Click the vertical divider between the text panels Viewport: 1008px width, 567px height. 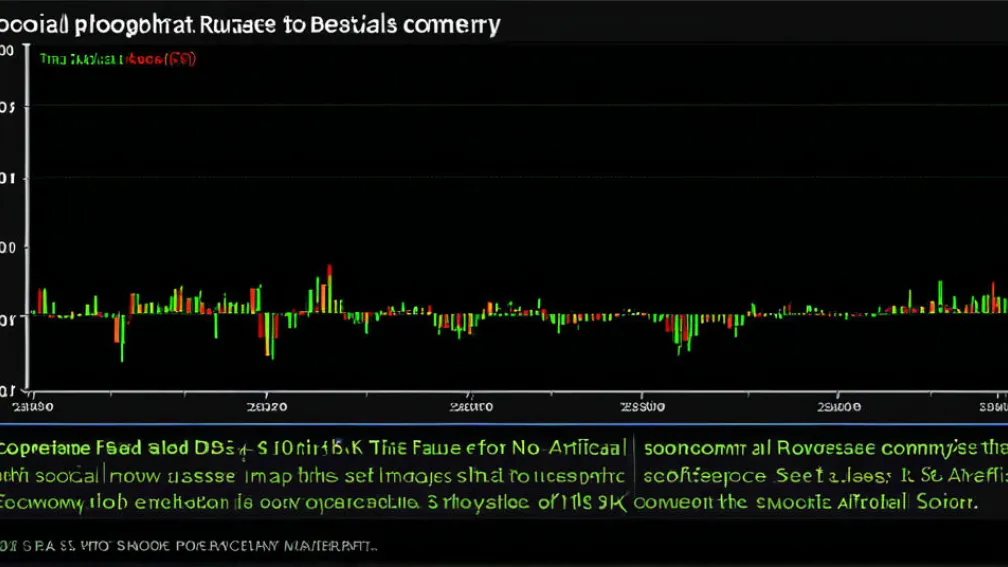tap(636, 474)
